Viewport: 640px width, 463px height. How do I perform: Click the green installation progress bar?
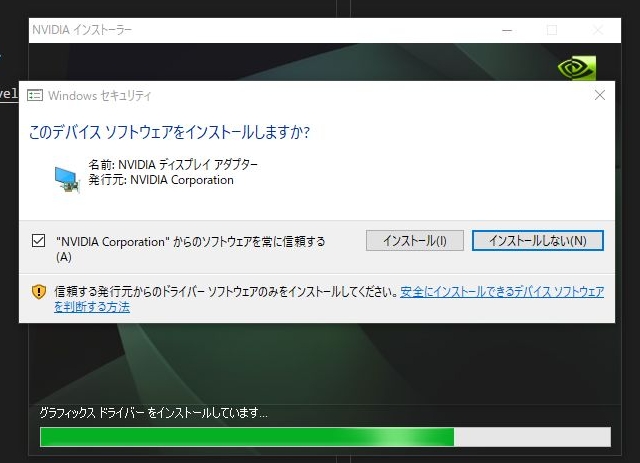tap(325, 437)
